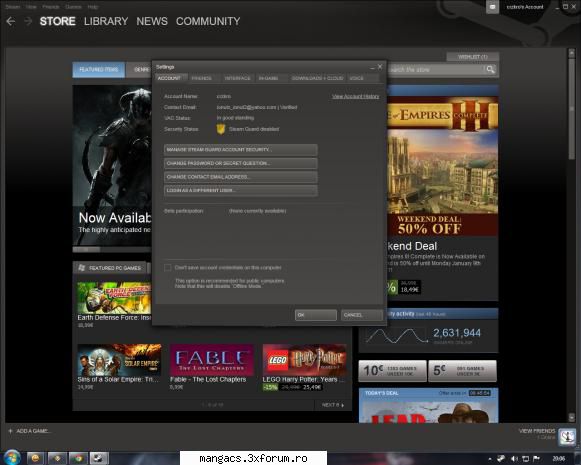Viewport: 581px width, 465px height.
Task: Click the Windows logo in Featured PC Games
Action: tap(82, 268)
